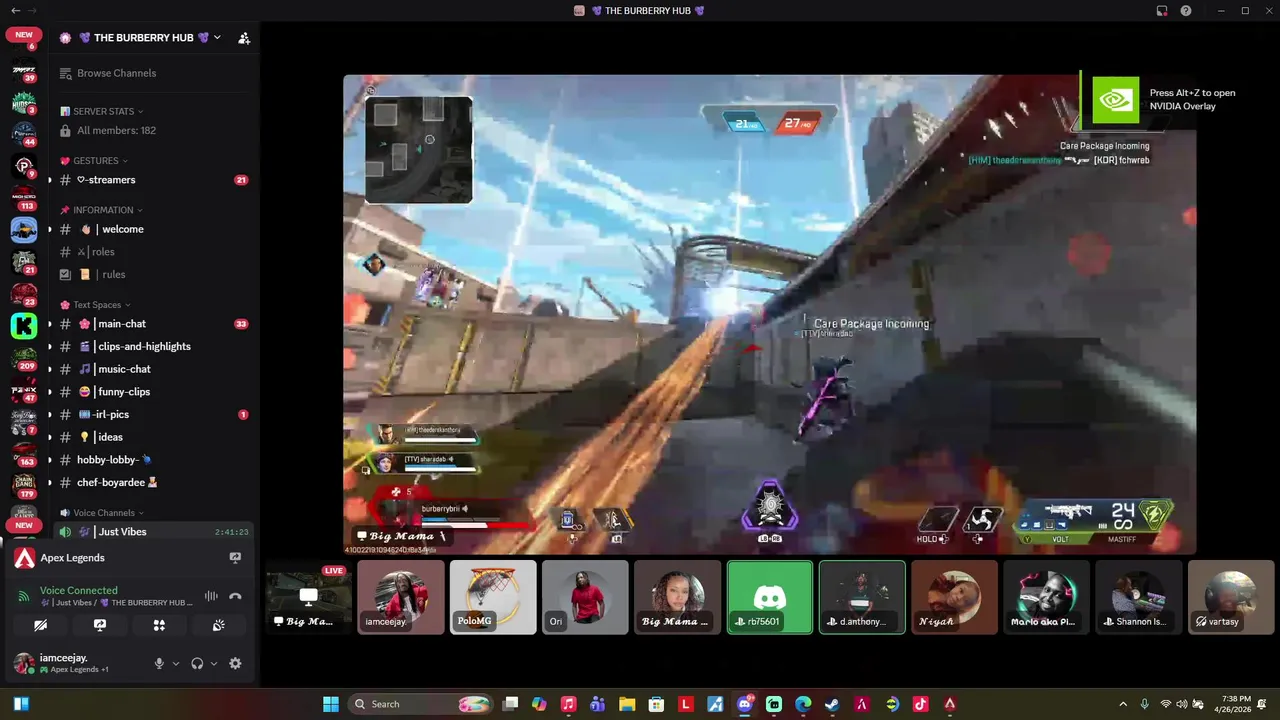Click the Apex Legends stream video

[x=770, y=314]
